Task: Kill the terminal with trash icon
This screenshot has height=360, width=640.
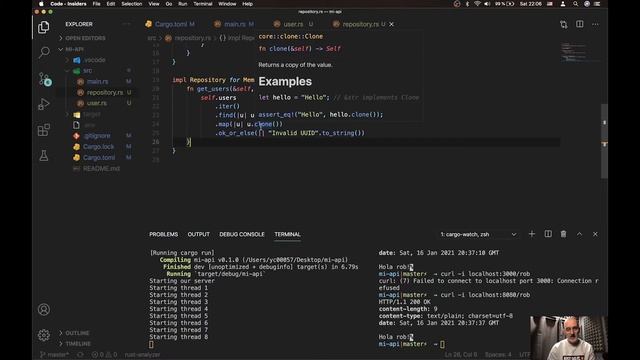Action: (x=563, y=234)
